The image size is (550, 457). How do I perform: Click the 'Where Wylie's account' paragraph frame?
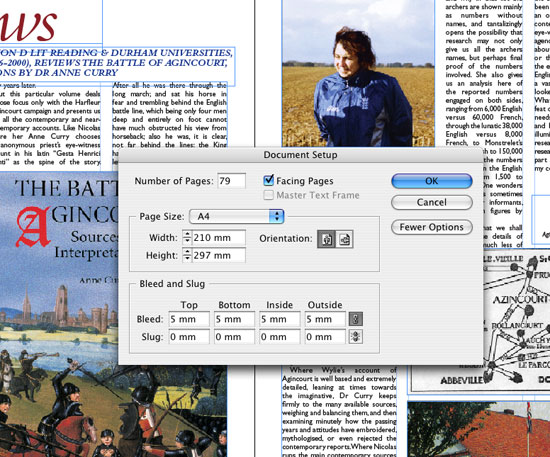click(x=339, y=411)
